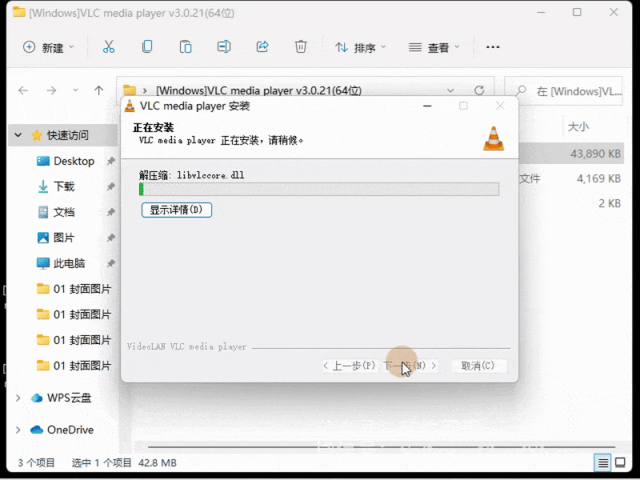
Task: Click the Share icon in toolbar
Action: click(x=263, y=47)
